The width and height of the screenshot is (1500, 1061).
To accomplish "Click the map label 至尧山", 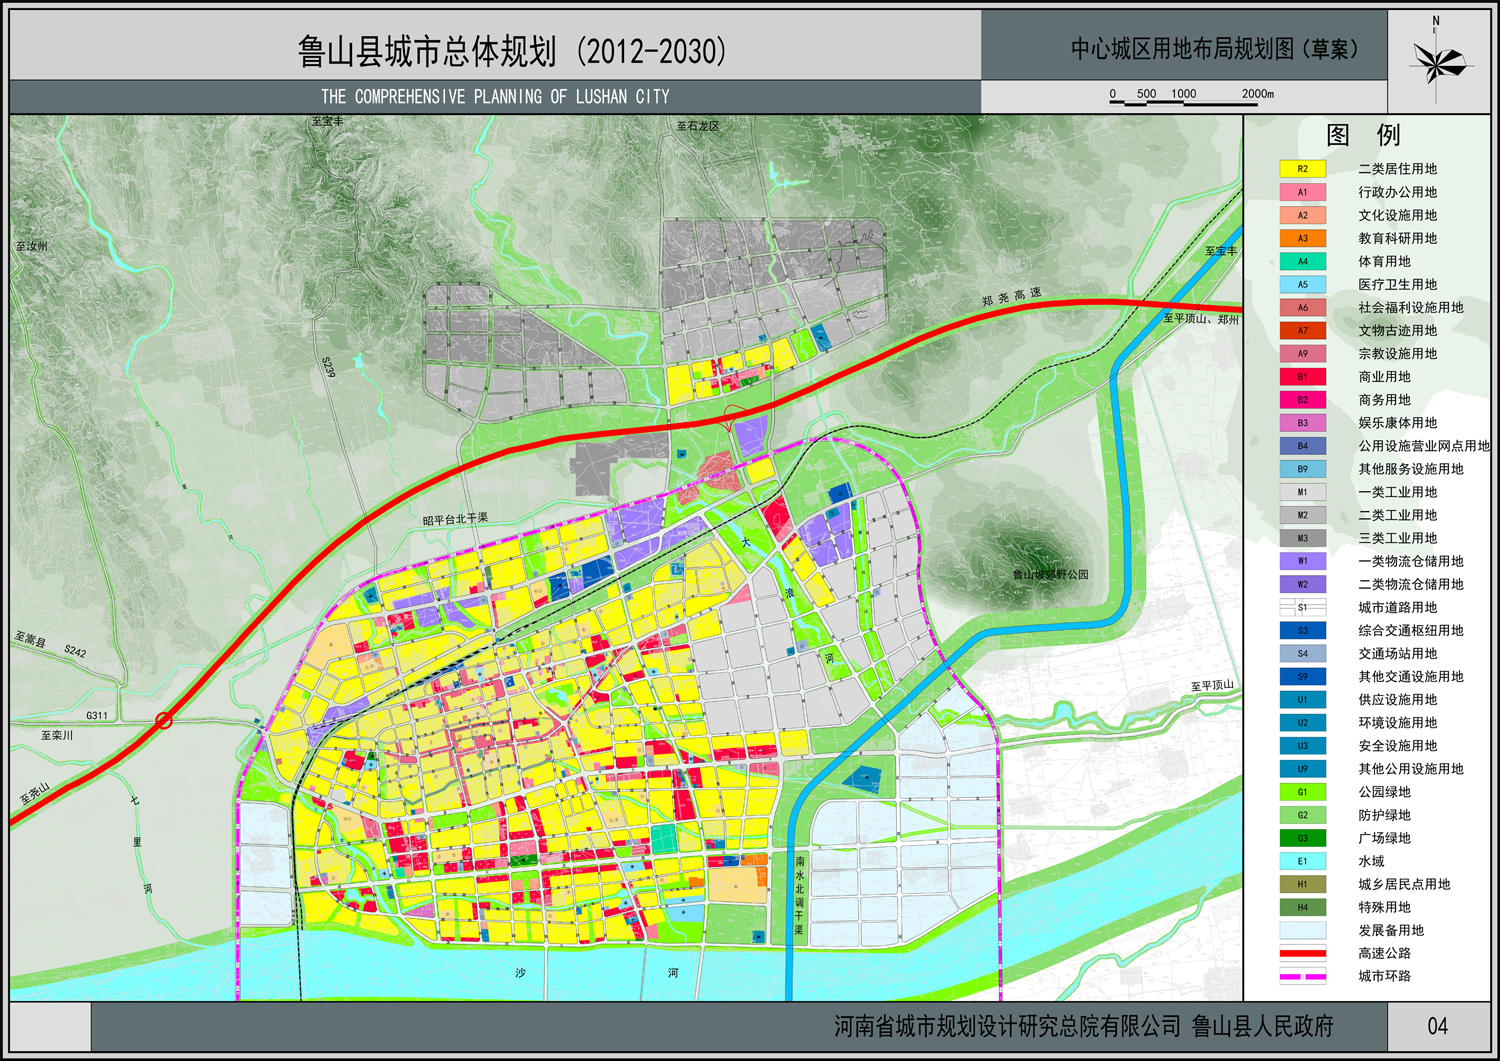I will pyautogui.click(x=35, y=794).
